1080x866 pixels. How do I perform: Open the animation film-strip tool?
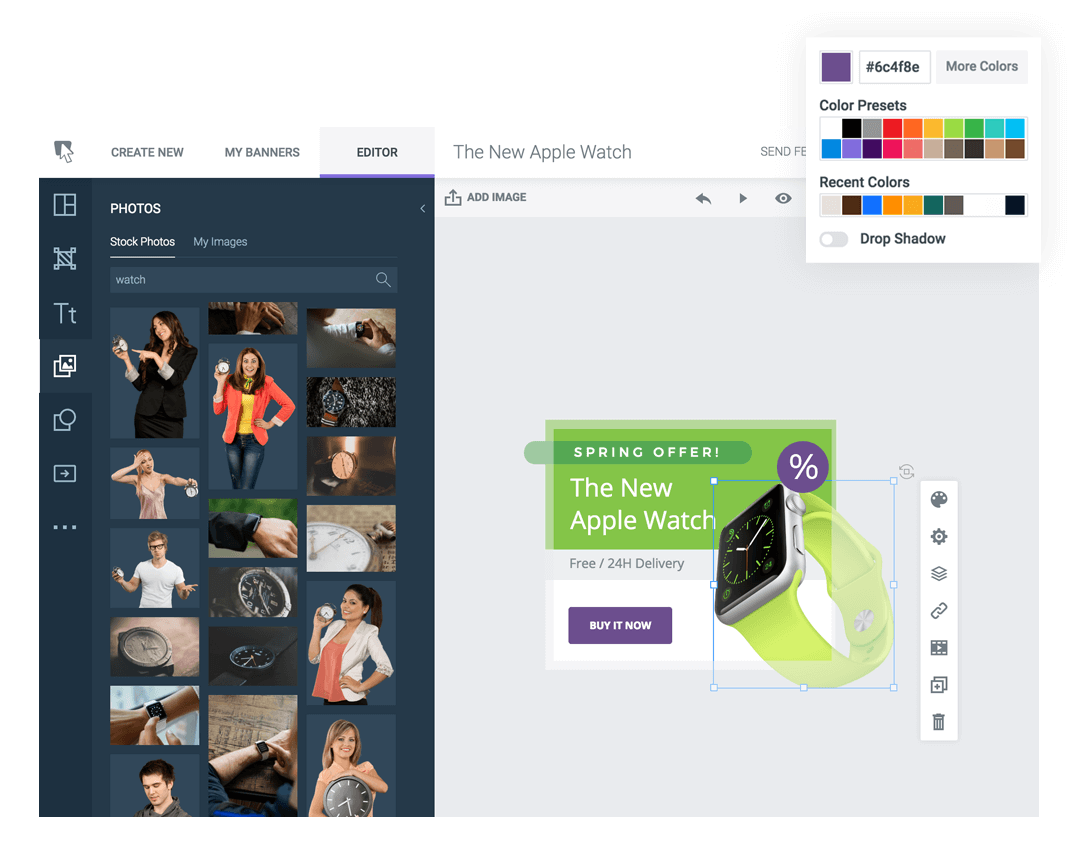pos(939,648)
